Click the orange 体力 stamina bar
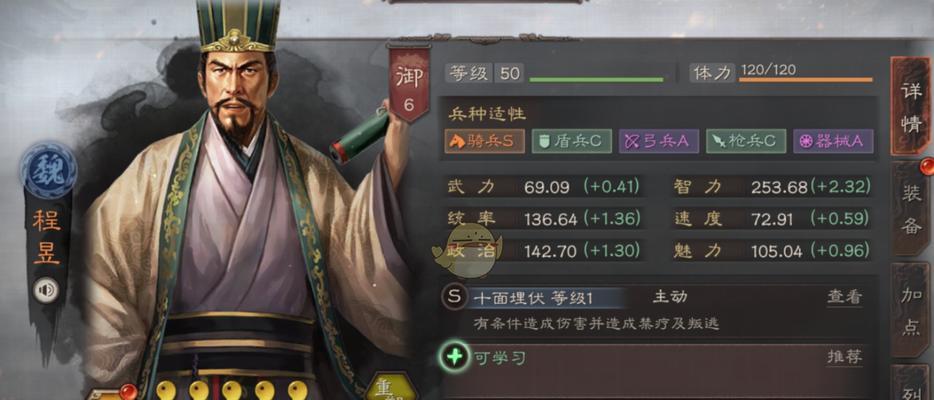 pyautogui.click(x=806, y=79)
